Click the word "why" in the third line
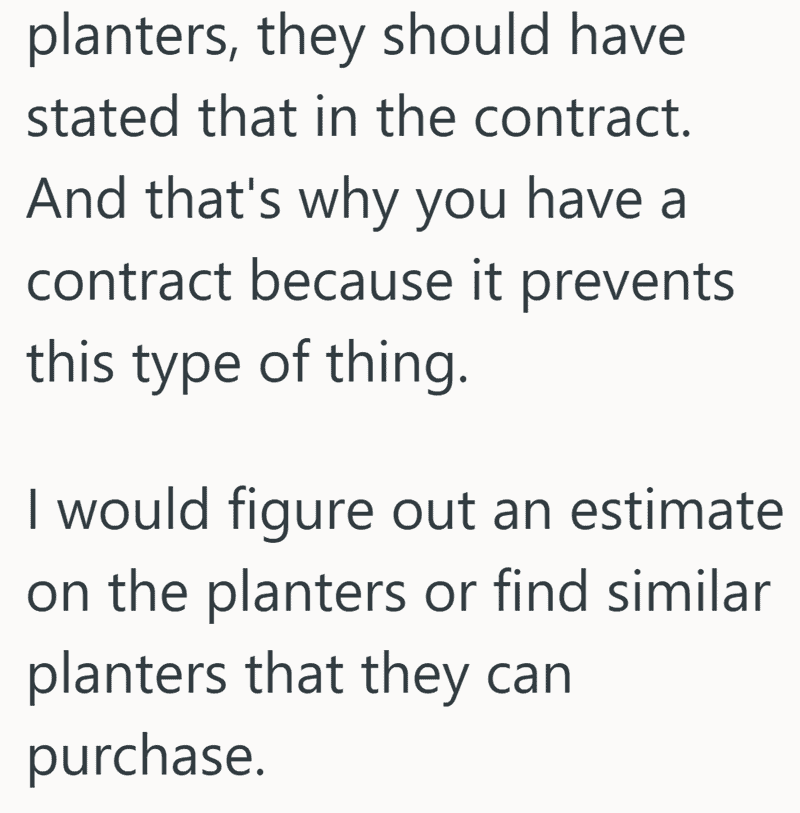Image resolution: width=800 pixels, height=813 pixels. coord(351,204)
